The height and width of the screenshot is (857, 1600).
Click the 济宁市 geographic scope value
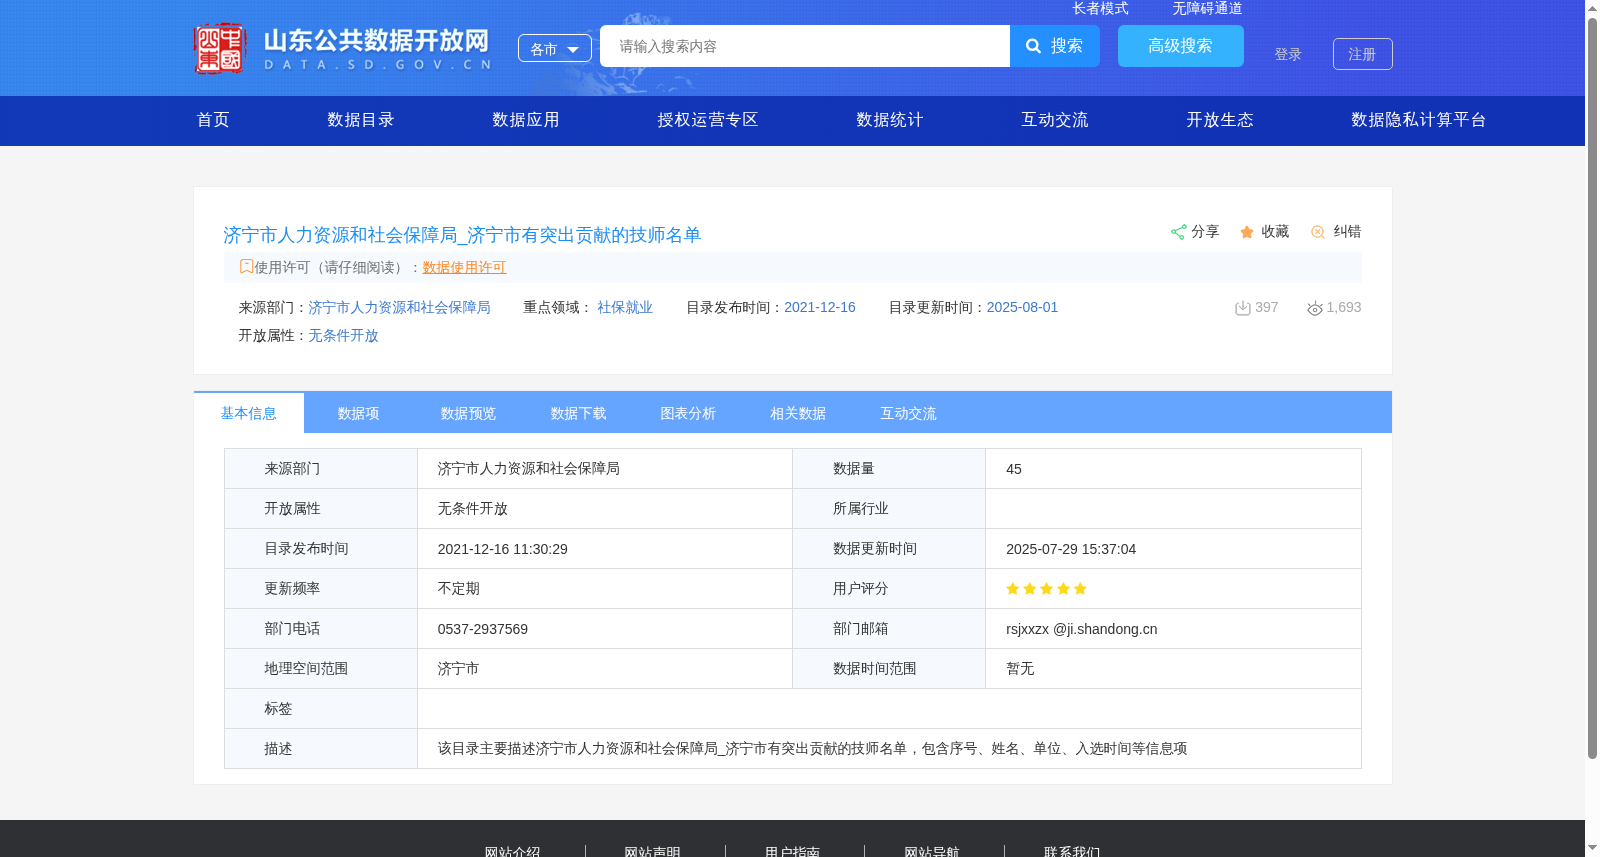point(459,669)
